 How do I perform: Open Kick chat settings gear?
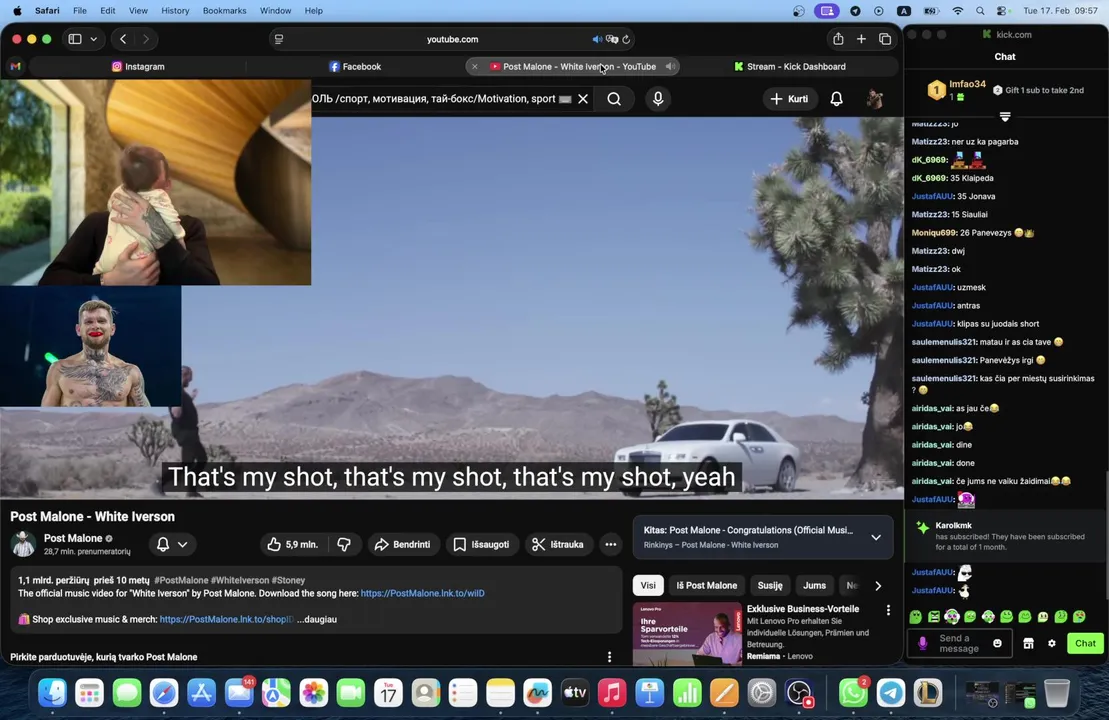click(x=1052, y=643)
